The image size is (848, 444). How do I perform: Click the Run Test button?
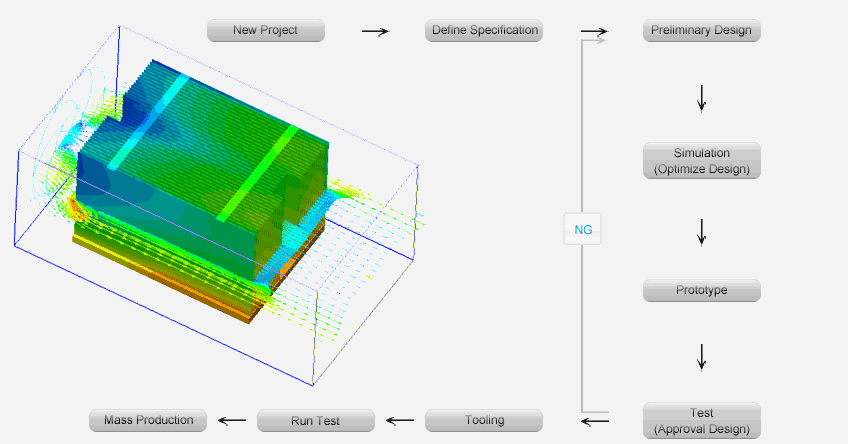click(x=316, y=421)
